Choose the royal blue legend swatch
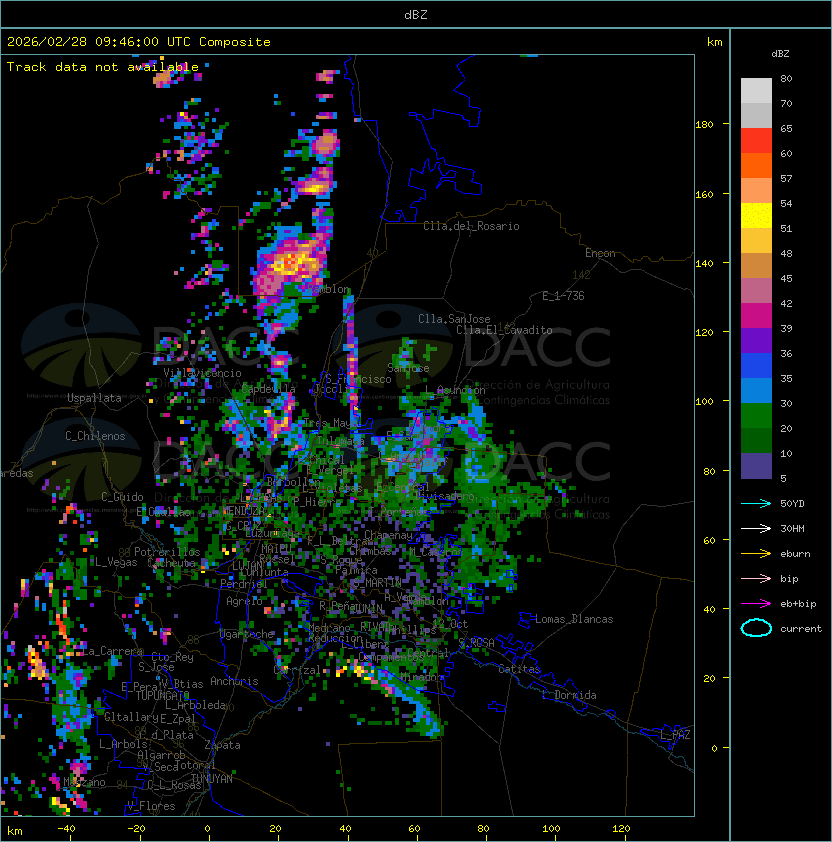 [756, 366]
